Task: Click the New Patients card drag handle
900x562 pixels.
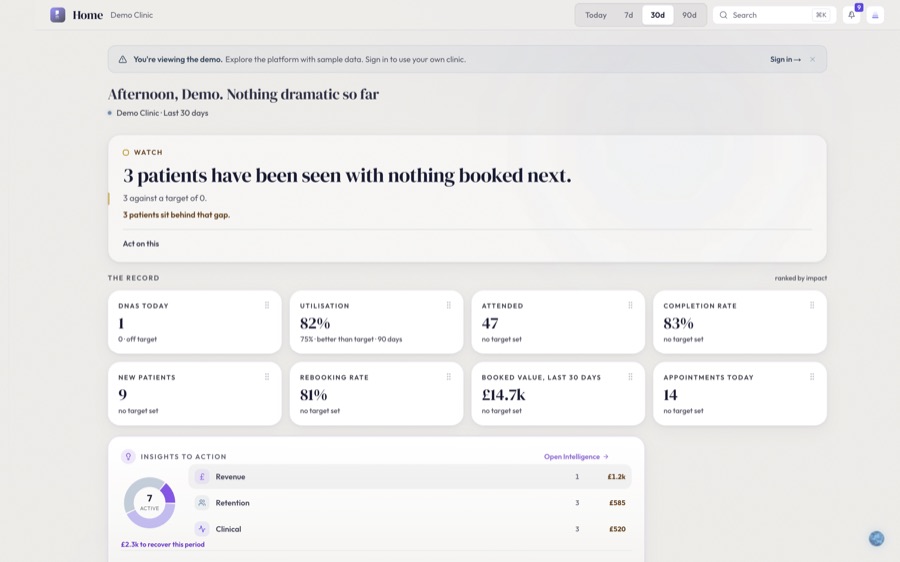Action: point(267,377)
